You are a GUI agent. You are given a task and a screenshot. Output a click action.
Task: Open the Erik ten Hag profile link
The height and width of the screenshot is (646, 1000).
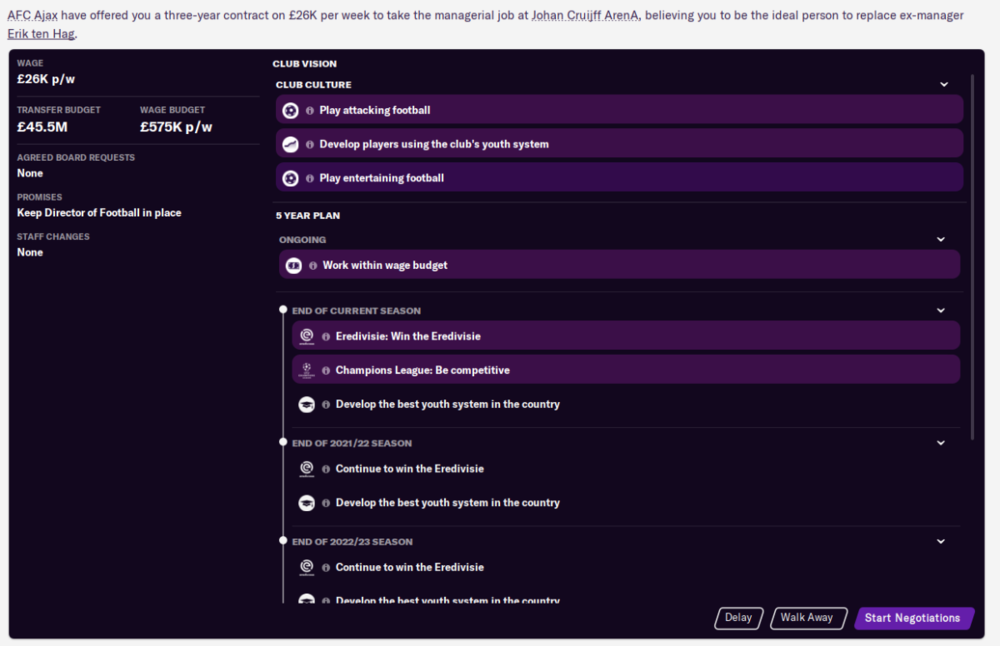[x=41, y=34]
